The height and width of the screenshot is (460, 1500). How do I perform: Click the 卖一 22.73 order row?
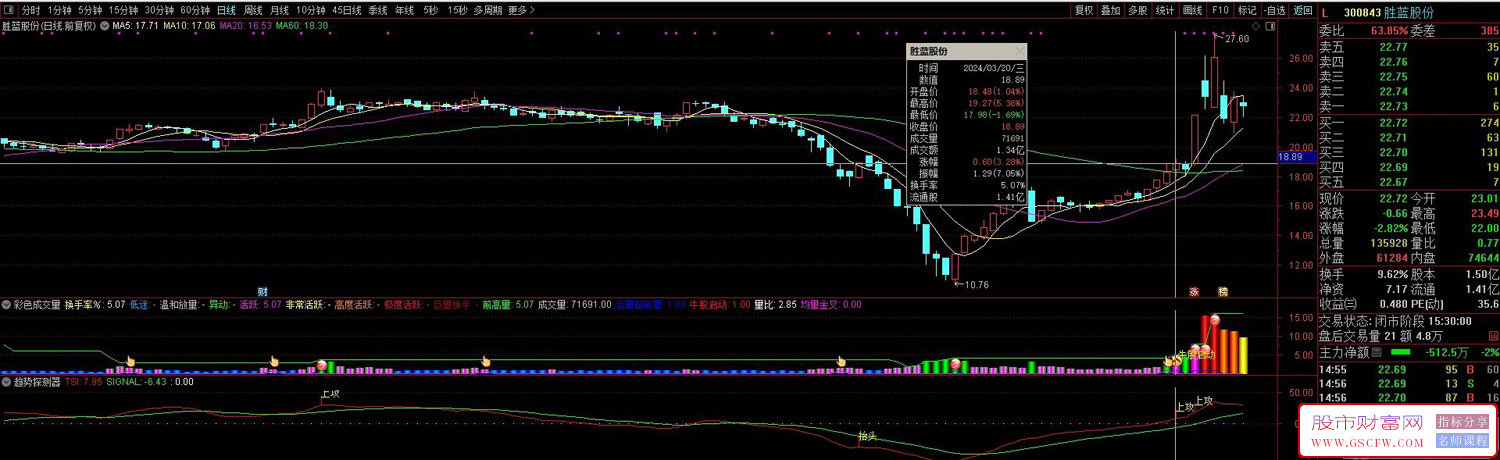1409,106
